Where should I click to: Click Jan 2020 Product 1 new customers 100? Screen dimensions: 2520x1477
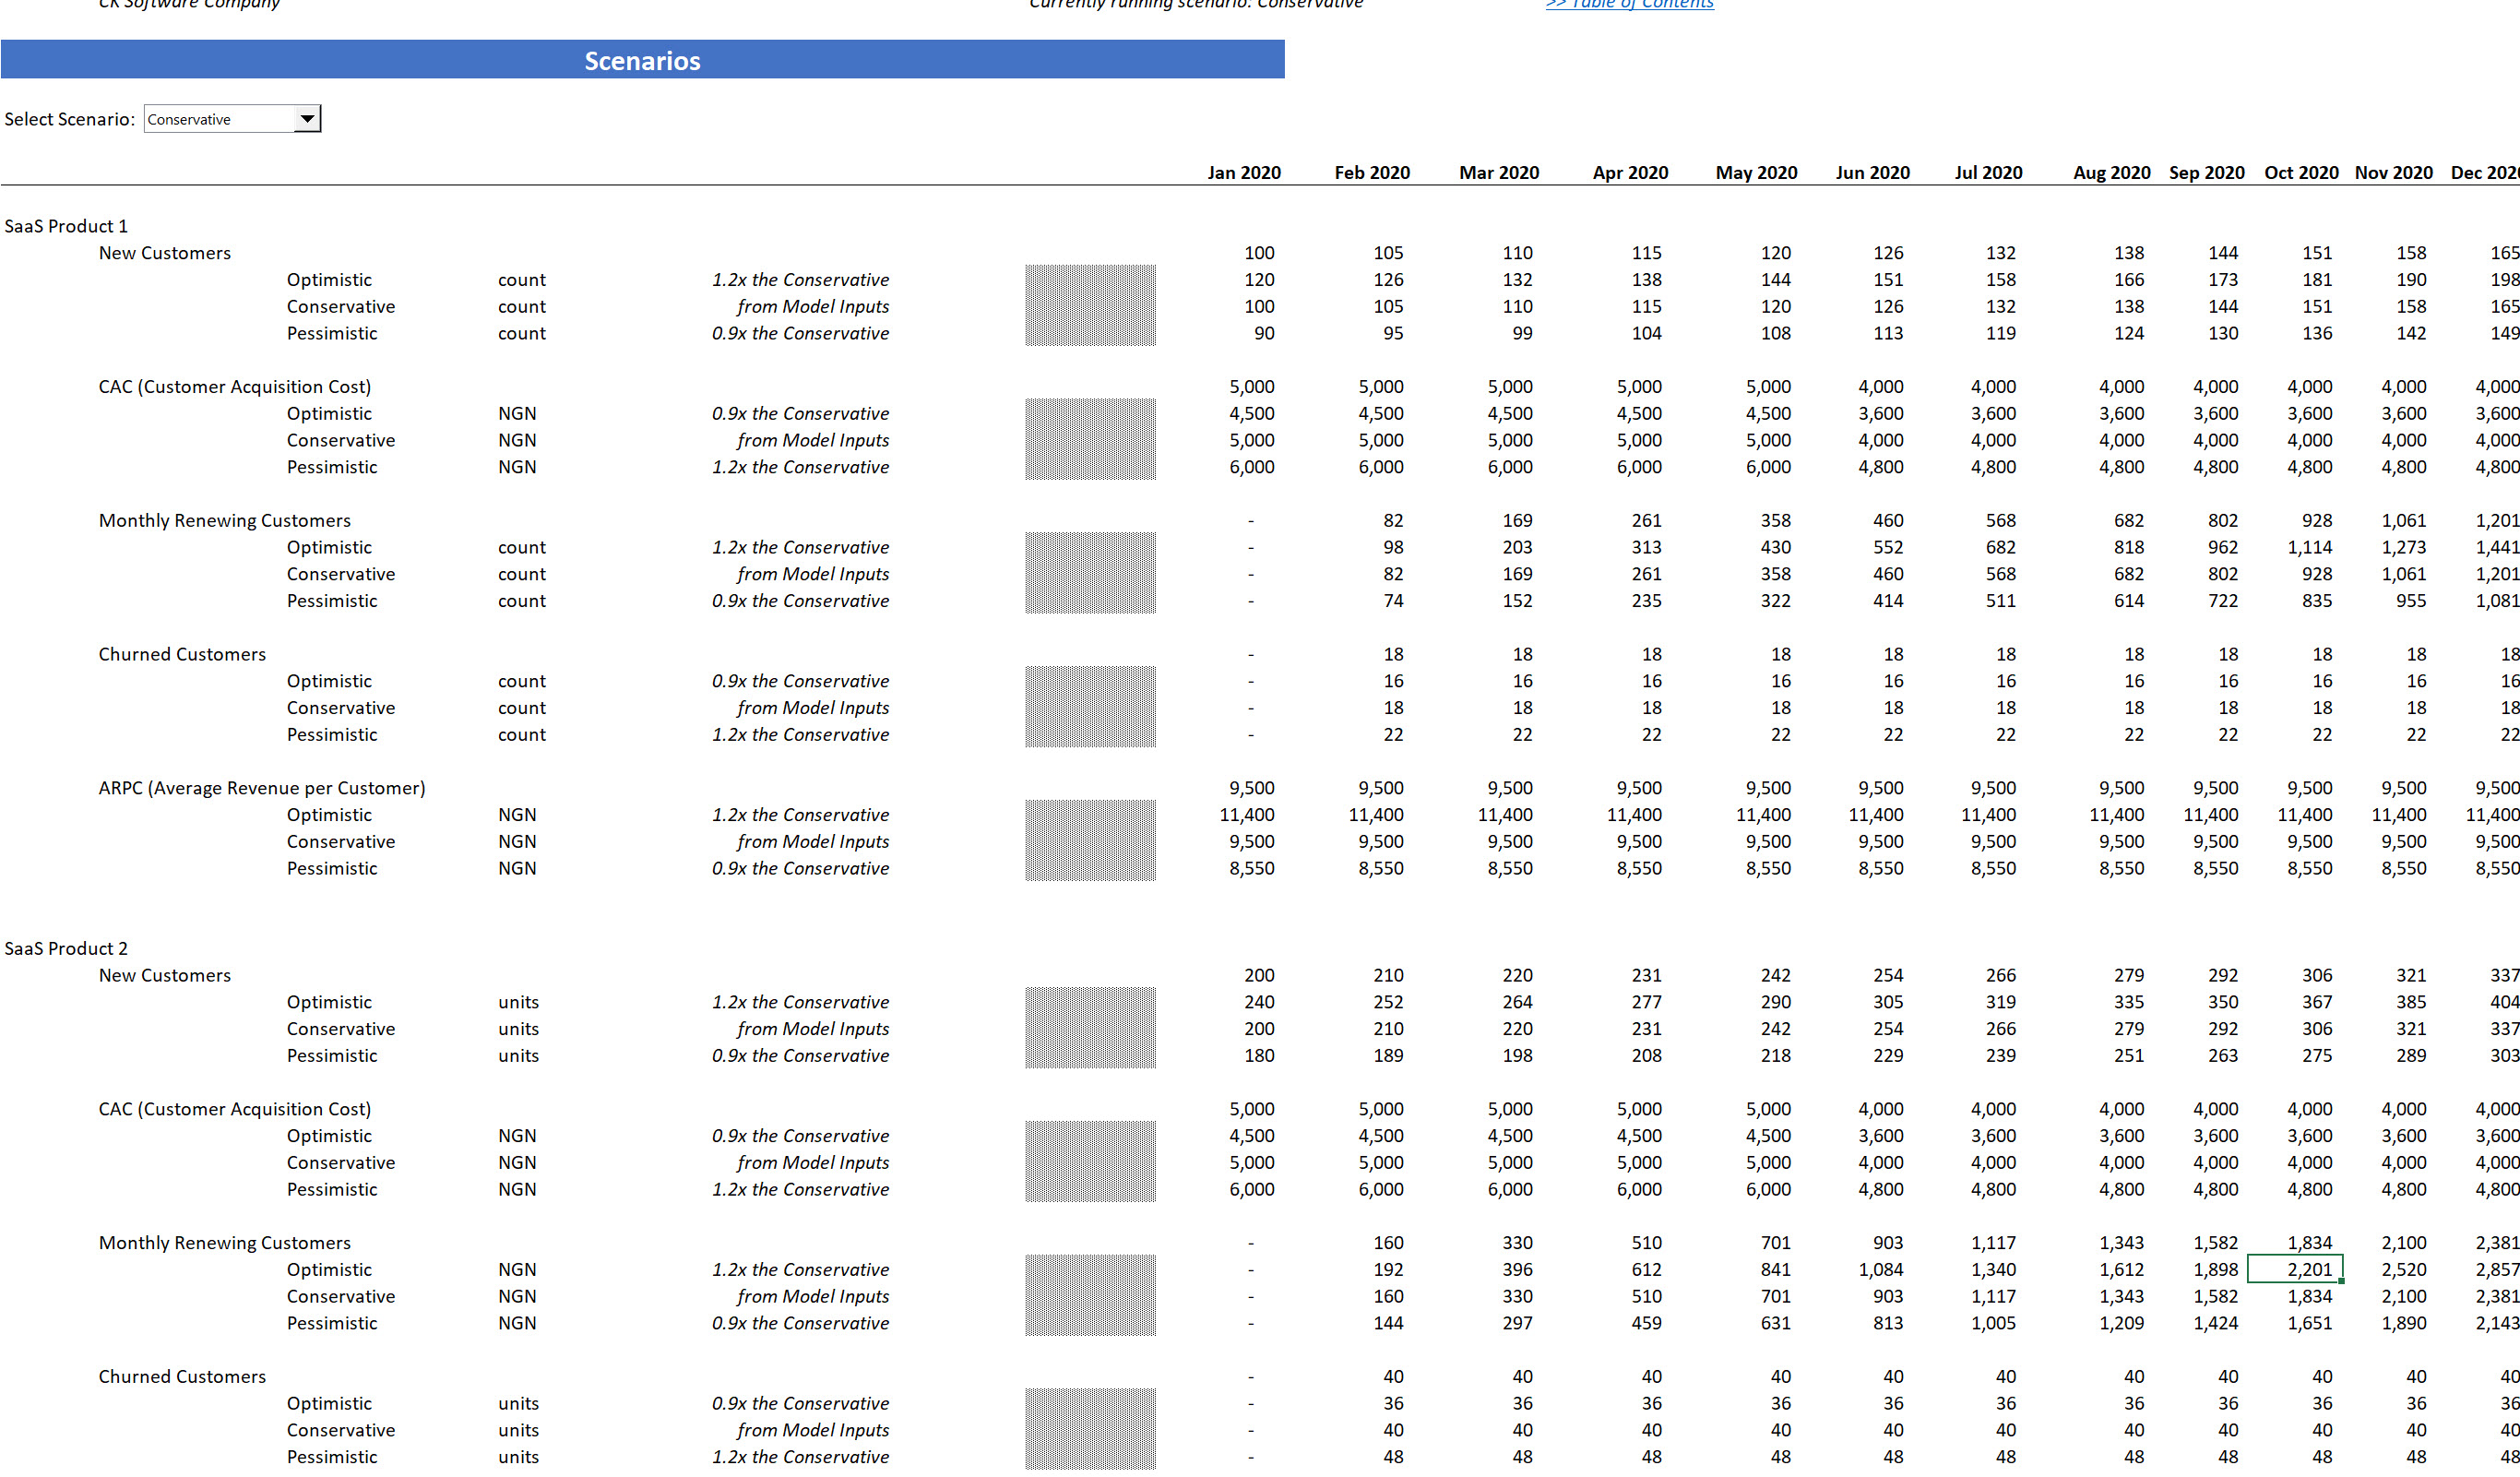[x=1258, y=253]
